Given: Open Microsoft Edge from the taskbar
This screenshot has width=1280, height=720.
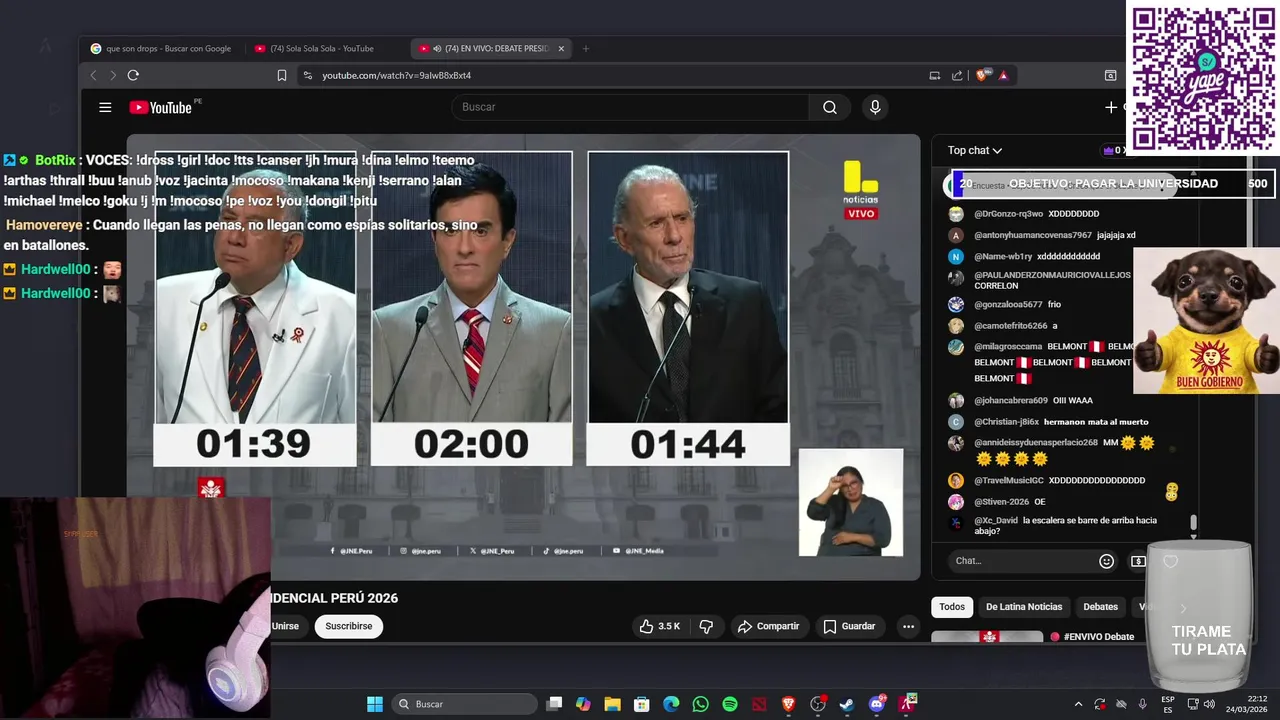Looking at the screenshot, I should tap(671, 704).
